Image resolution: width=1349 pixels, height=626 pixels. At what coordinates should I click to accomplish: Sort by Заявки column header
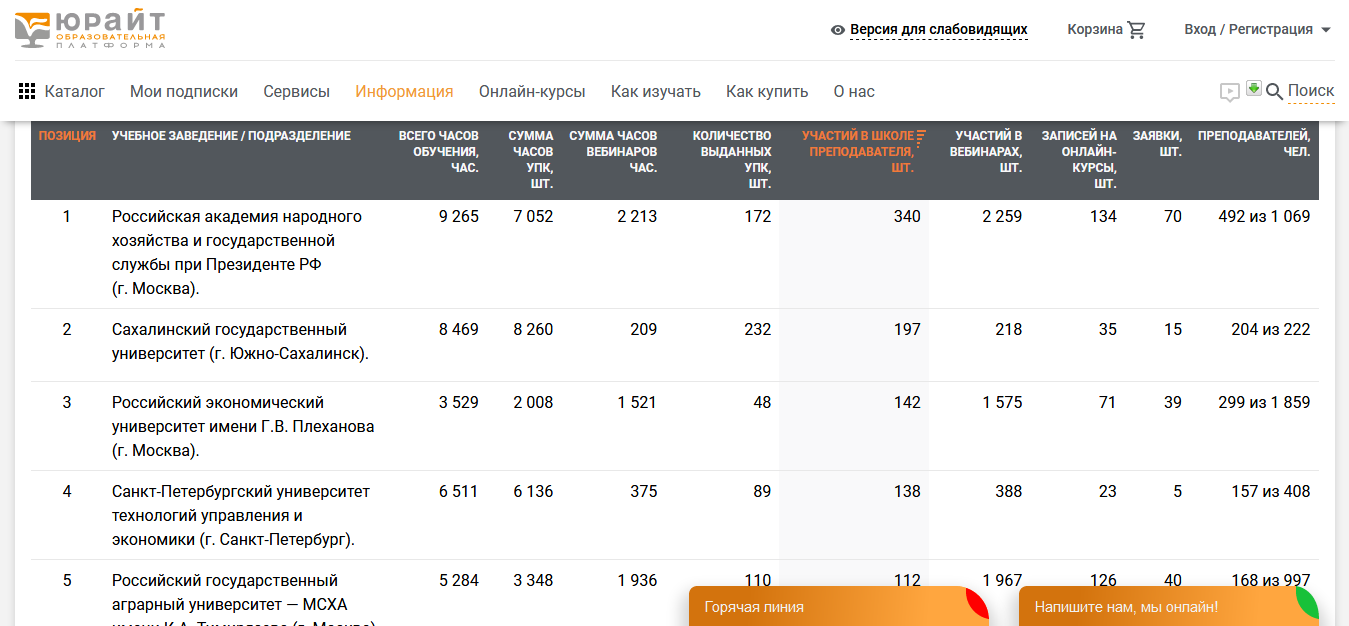click(x=1157, y=144)
